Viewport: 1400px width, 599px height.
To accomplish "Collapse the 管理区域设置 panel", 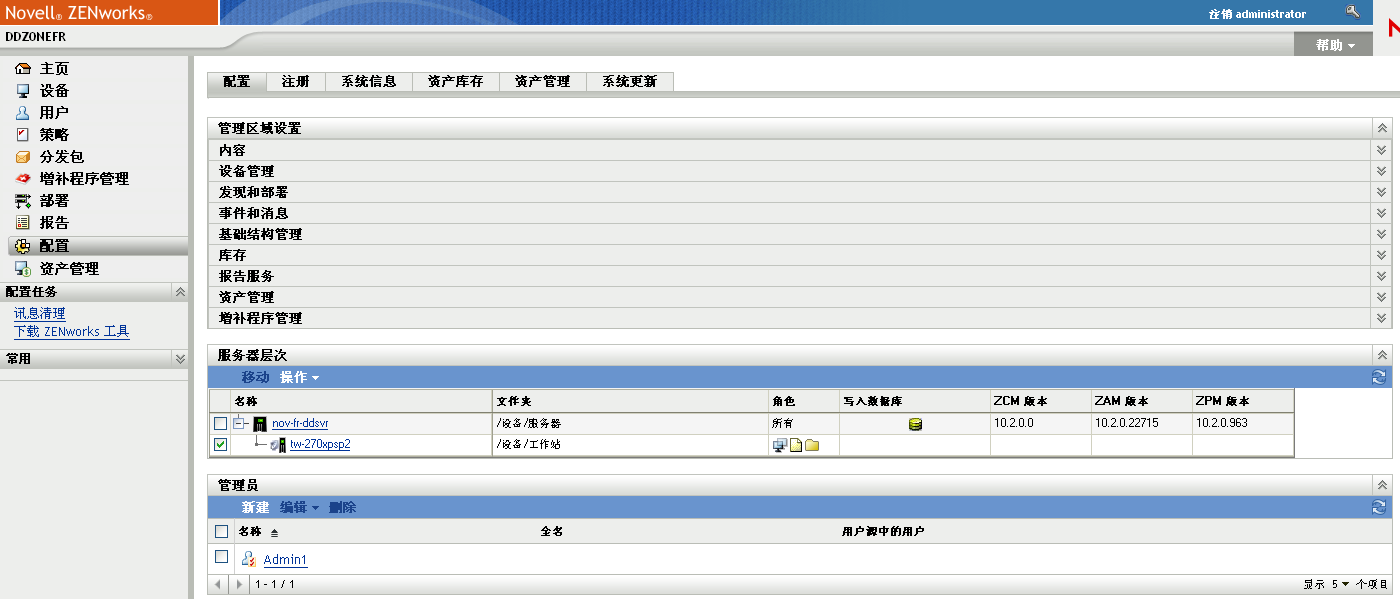I will (1382, 129).
